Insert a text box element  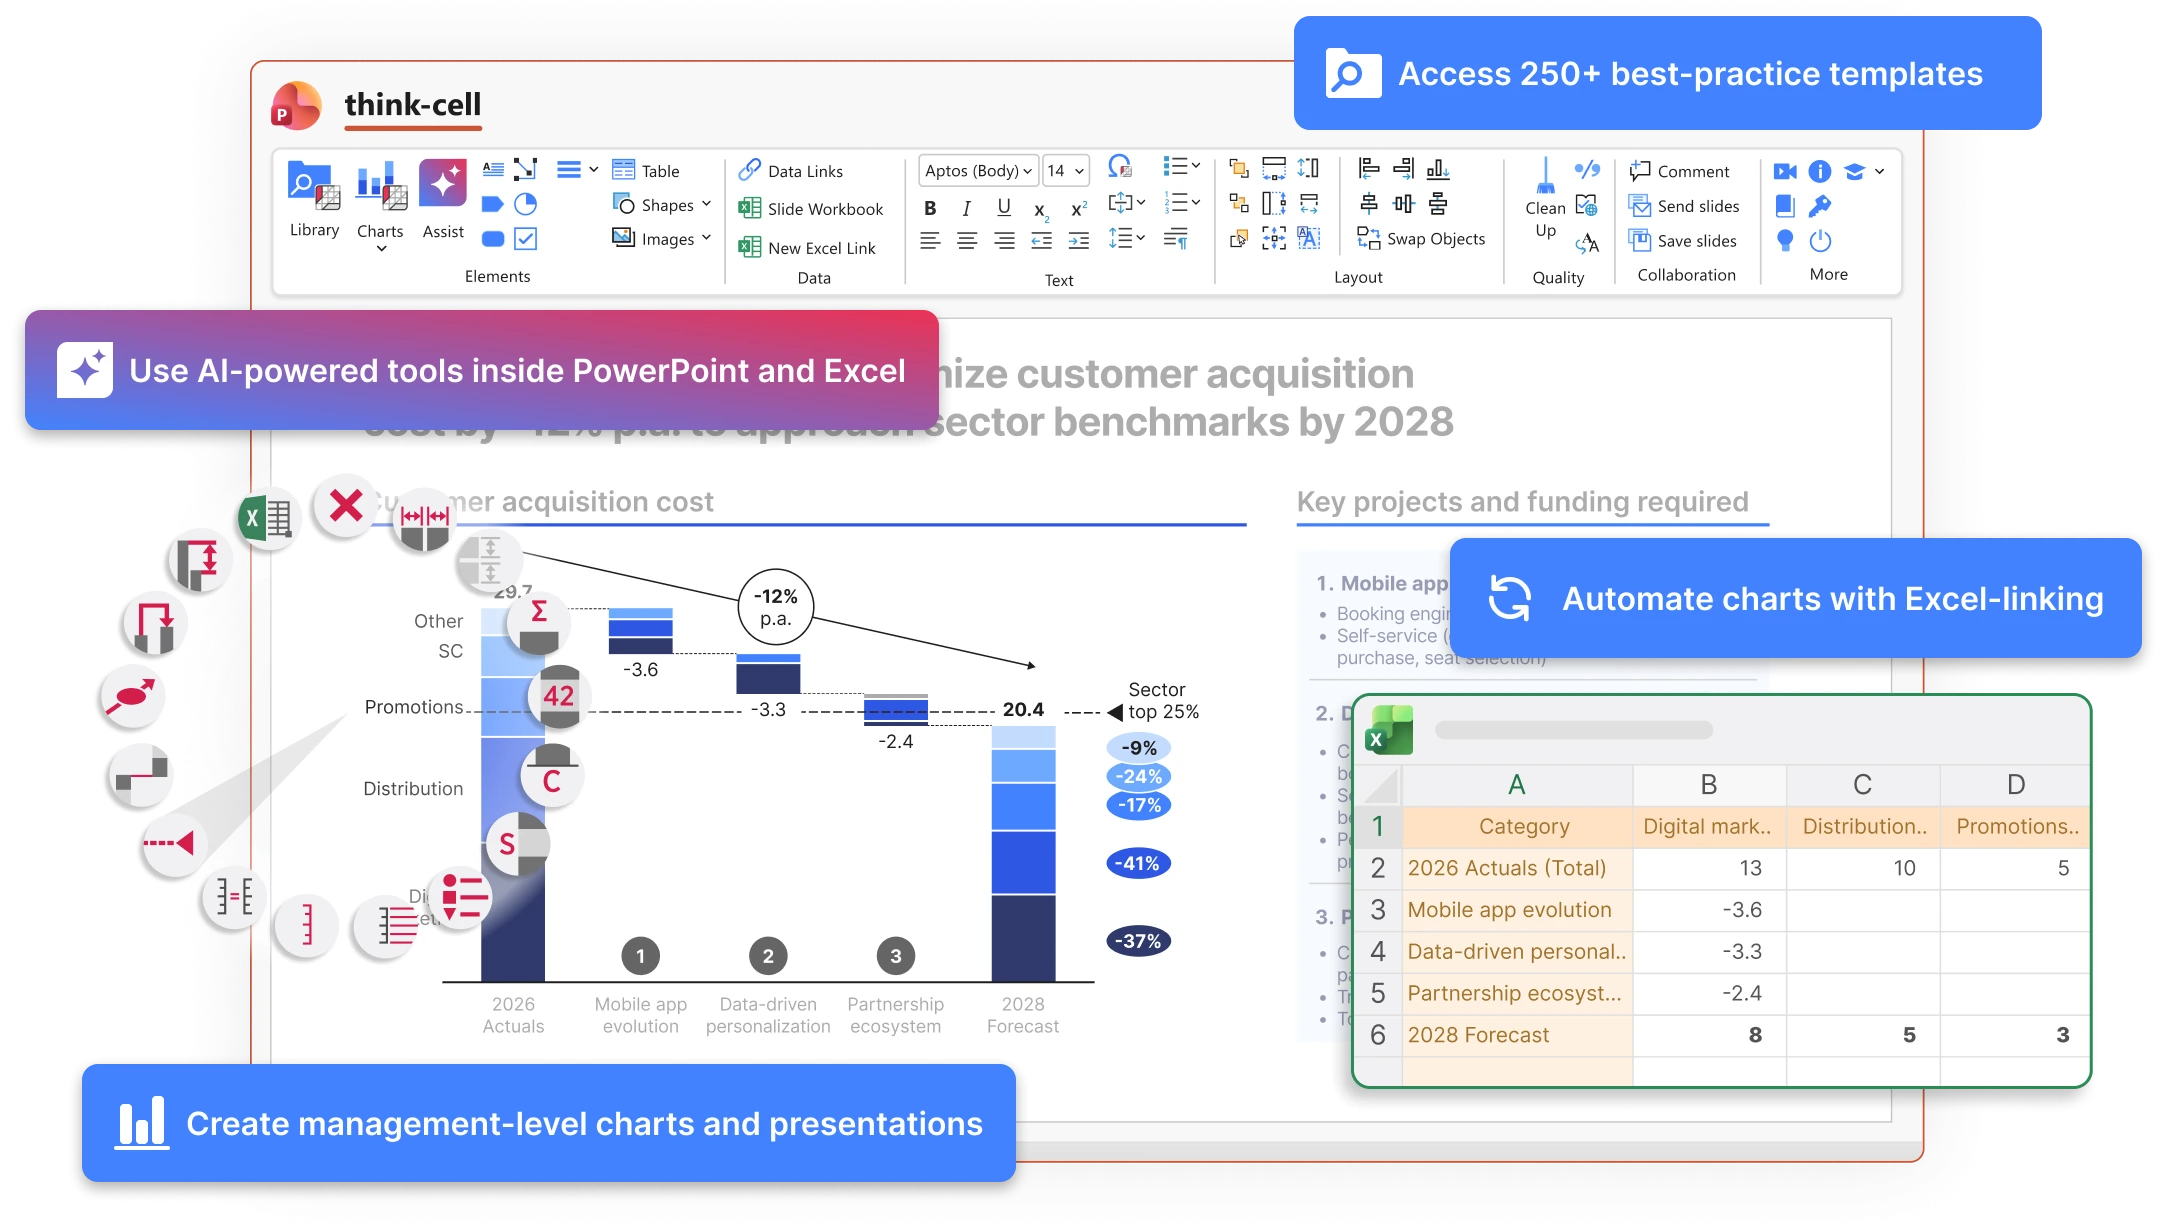(x=493, y=169)
